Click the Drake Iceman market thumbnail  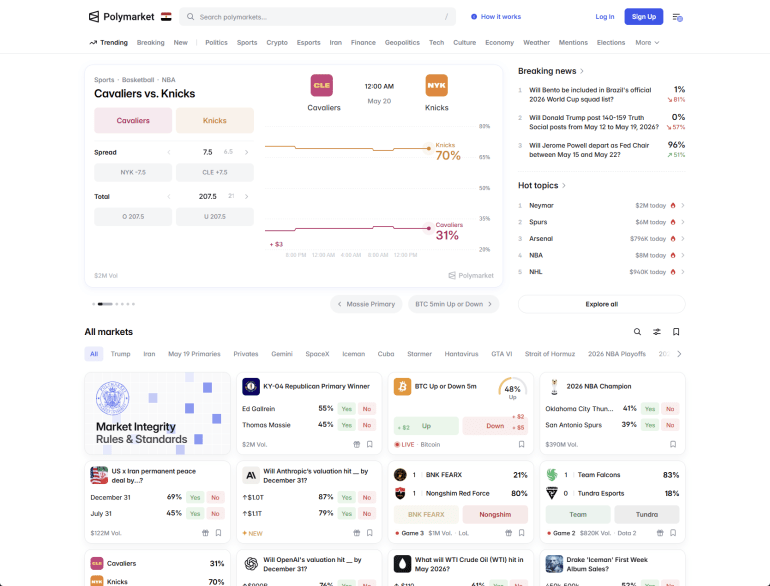tap(554, 564)
